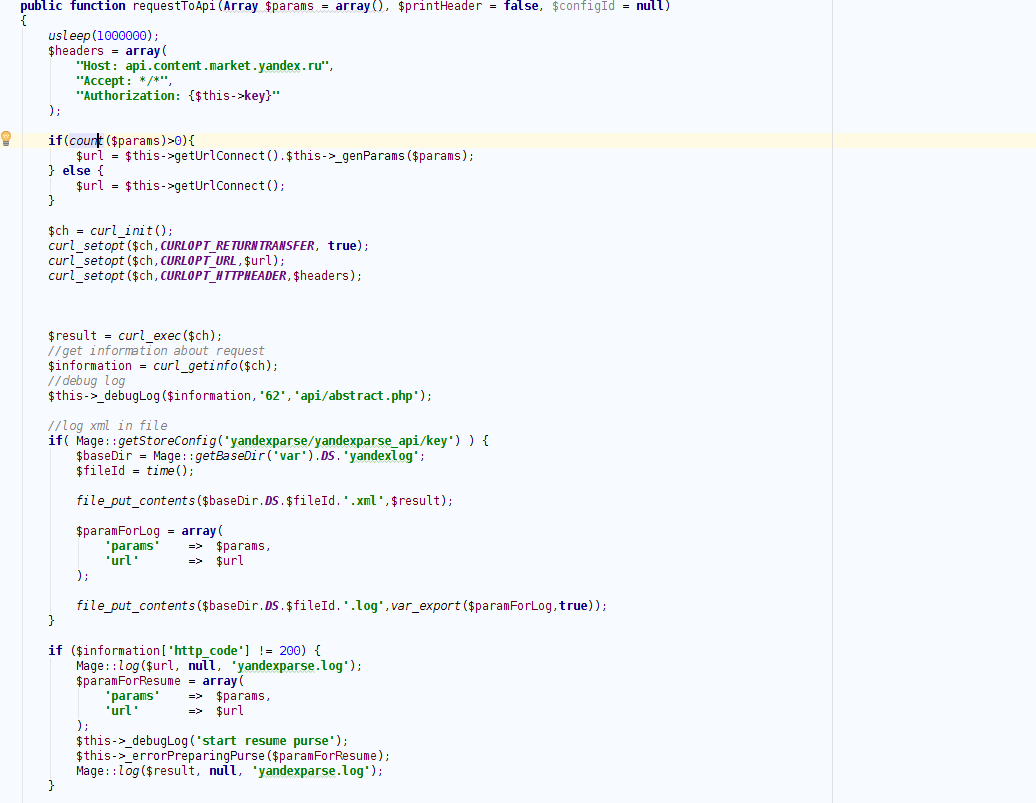
Task: Click the _errorPreparingPurse method call
Action: (x=195, y=755)
